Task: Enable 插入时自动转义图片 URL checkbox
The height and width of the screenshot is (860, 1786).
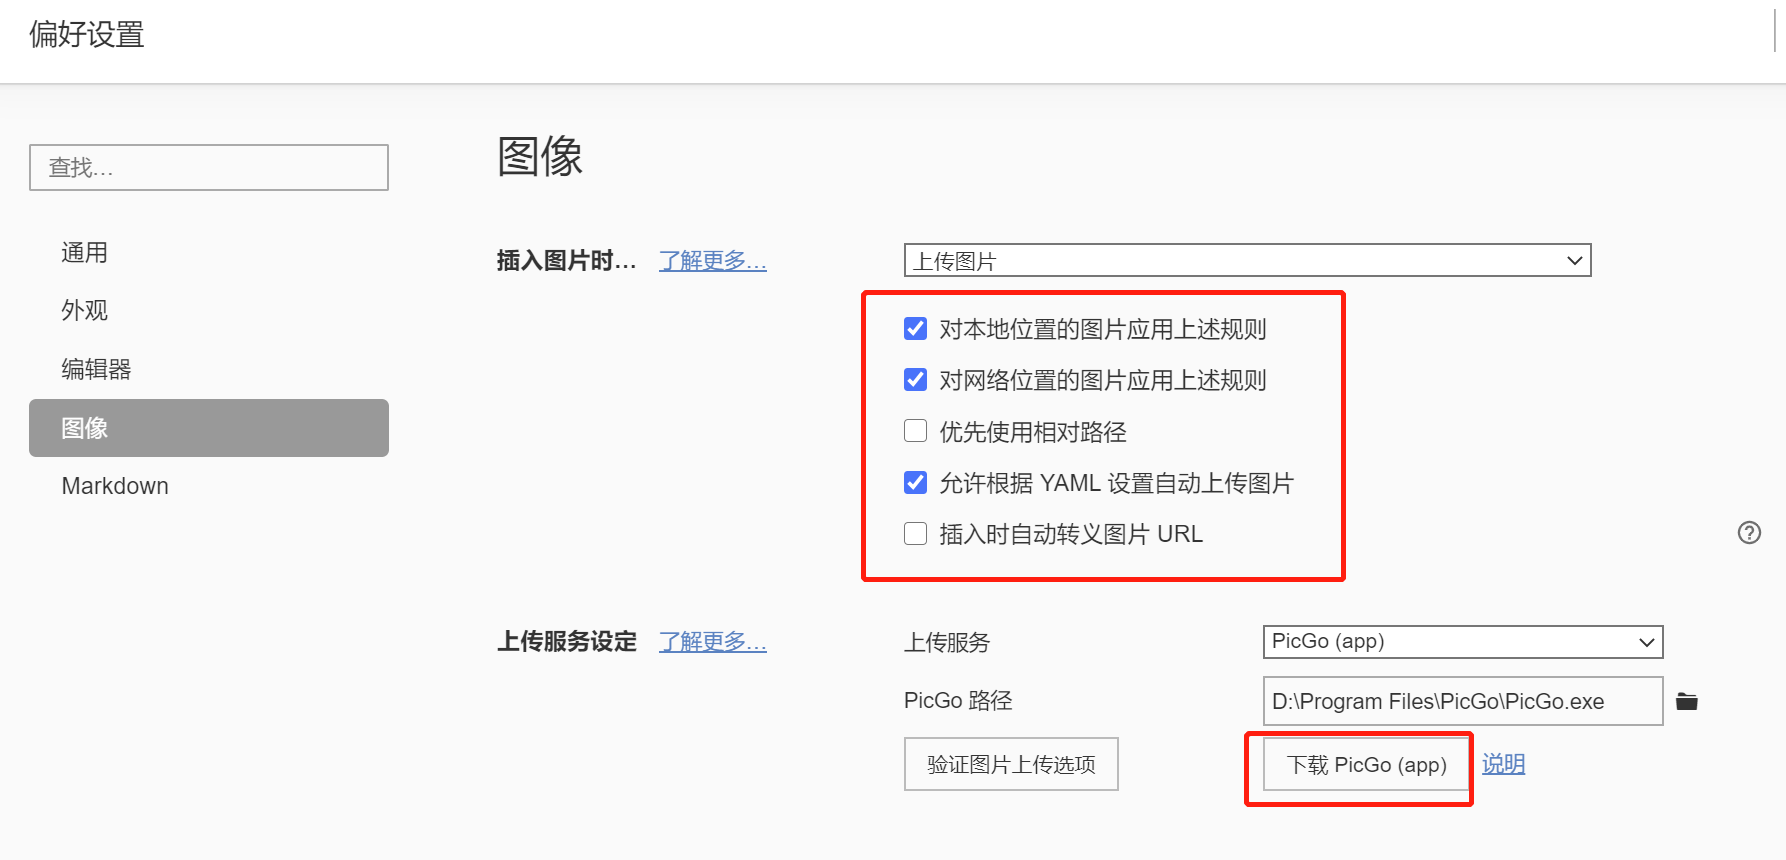Action: point(915,534)
